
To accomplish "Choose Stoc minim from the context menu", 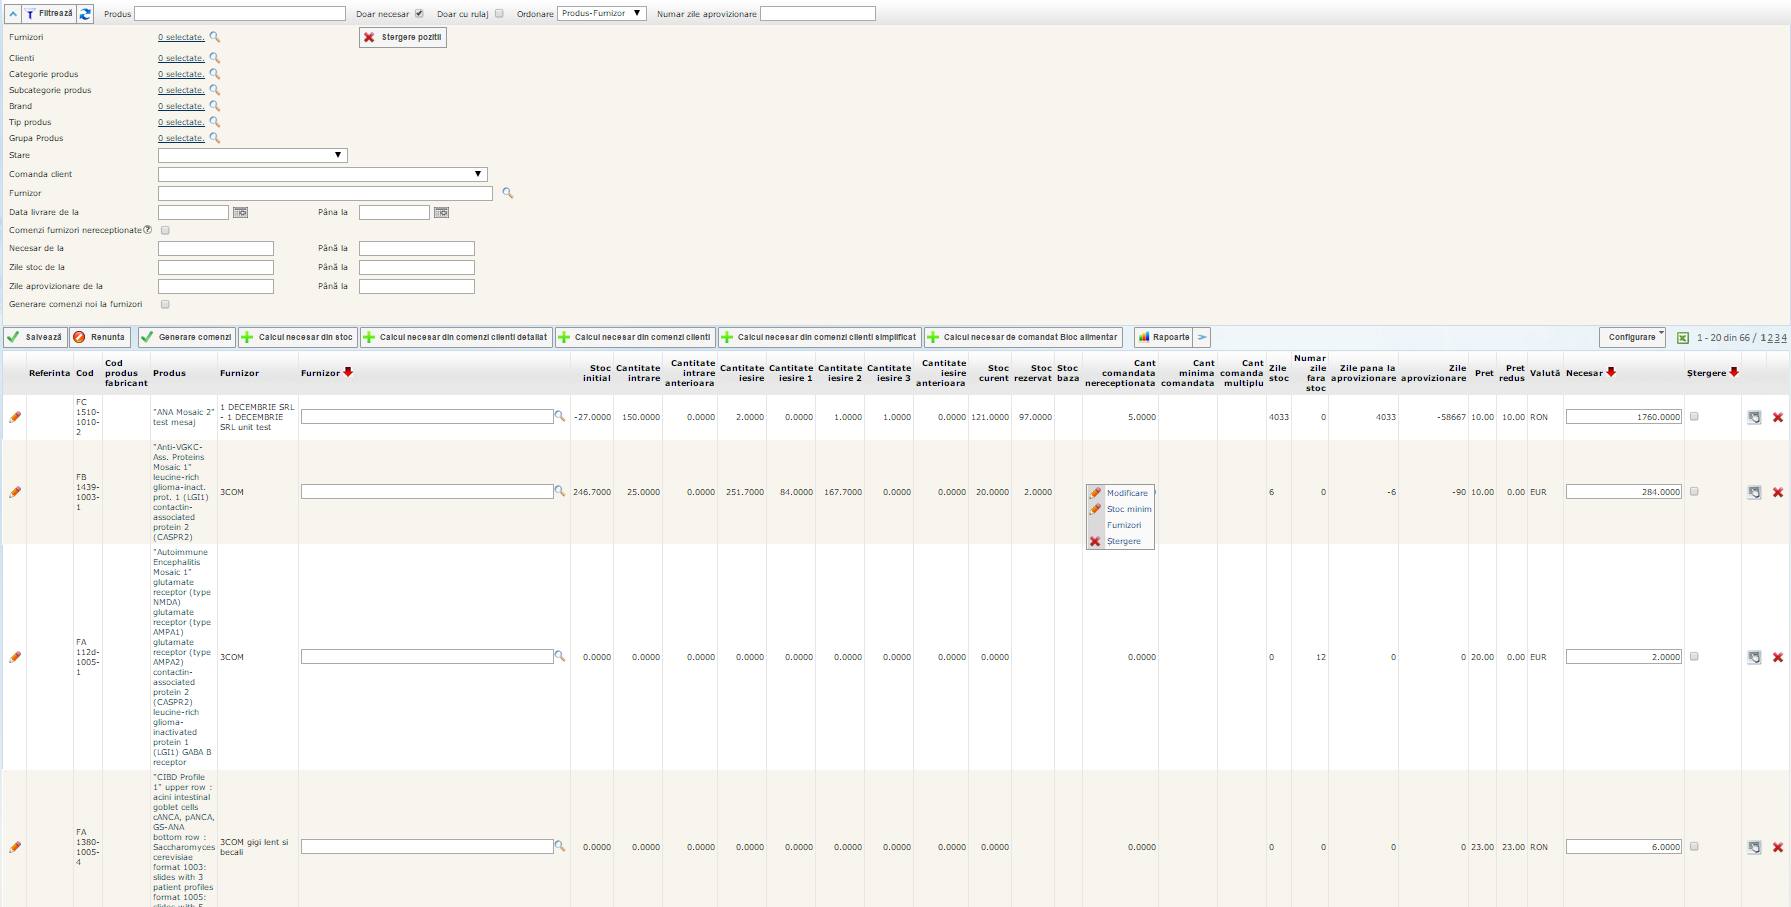I will click(x=1128, y=509).
